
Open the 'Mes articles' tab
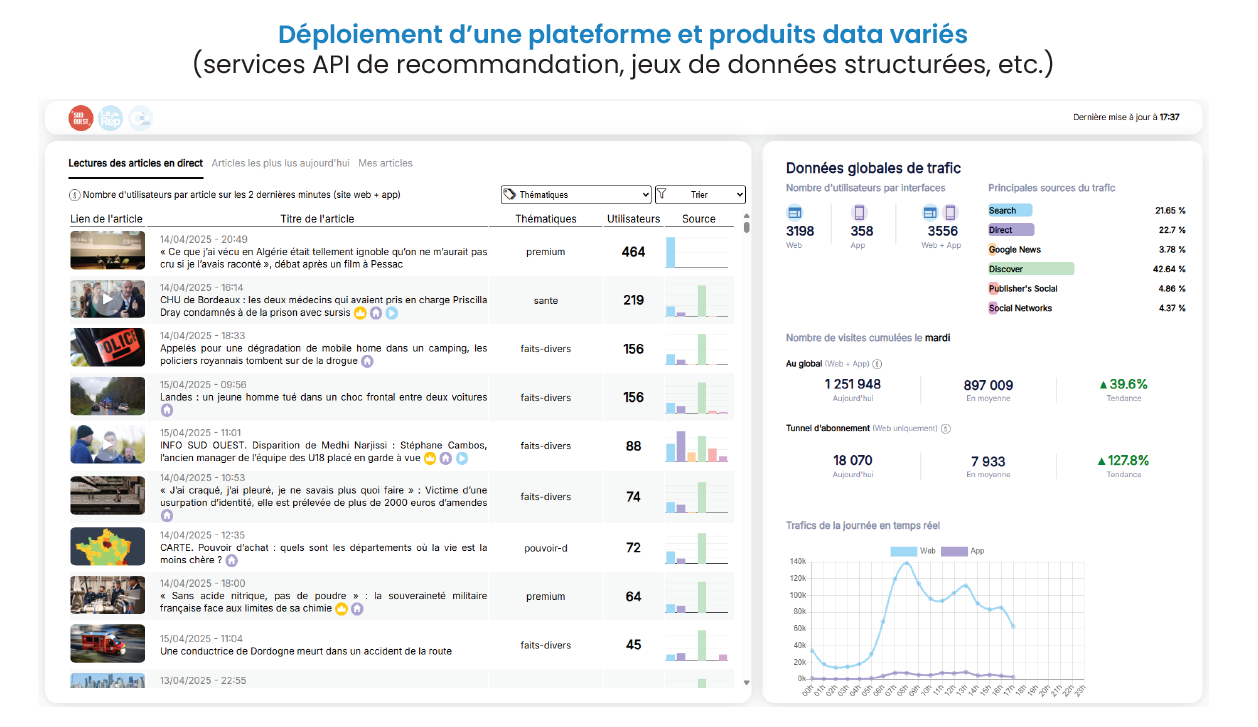[385, 163]
